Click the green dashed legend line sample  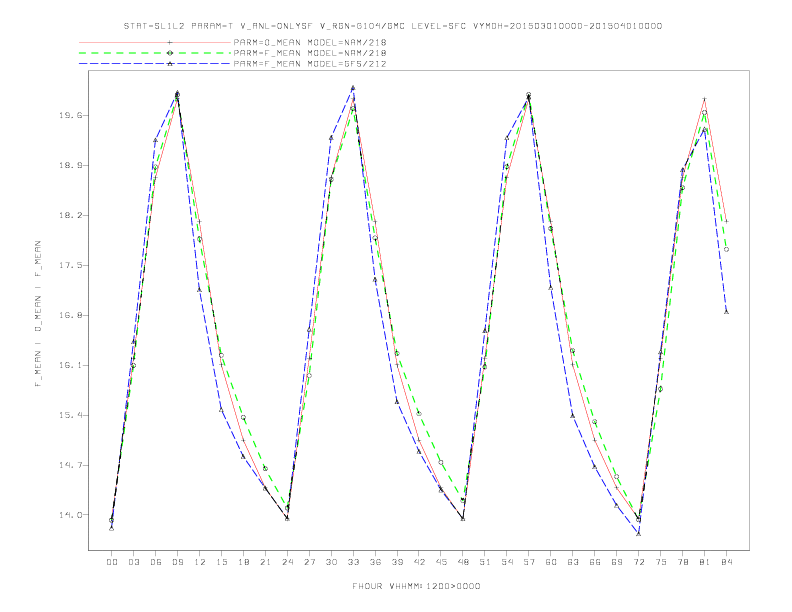[155, 53]
